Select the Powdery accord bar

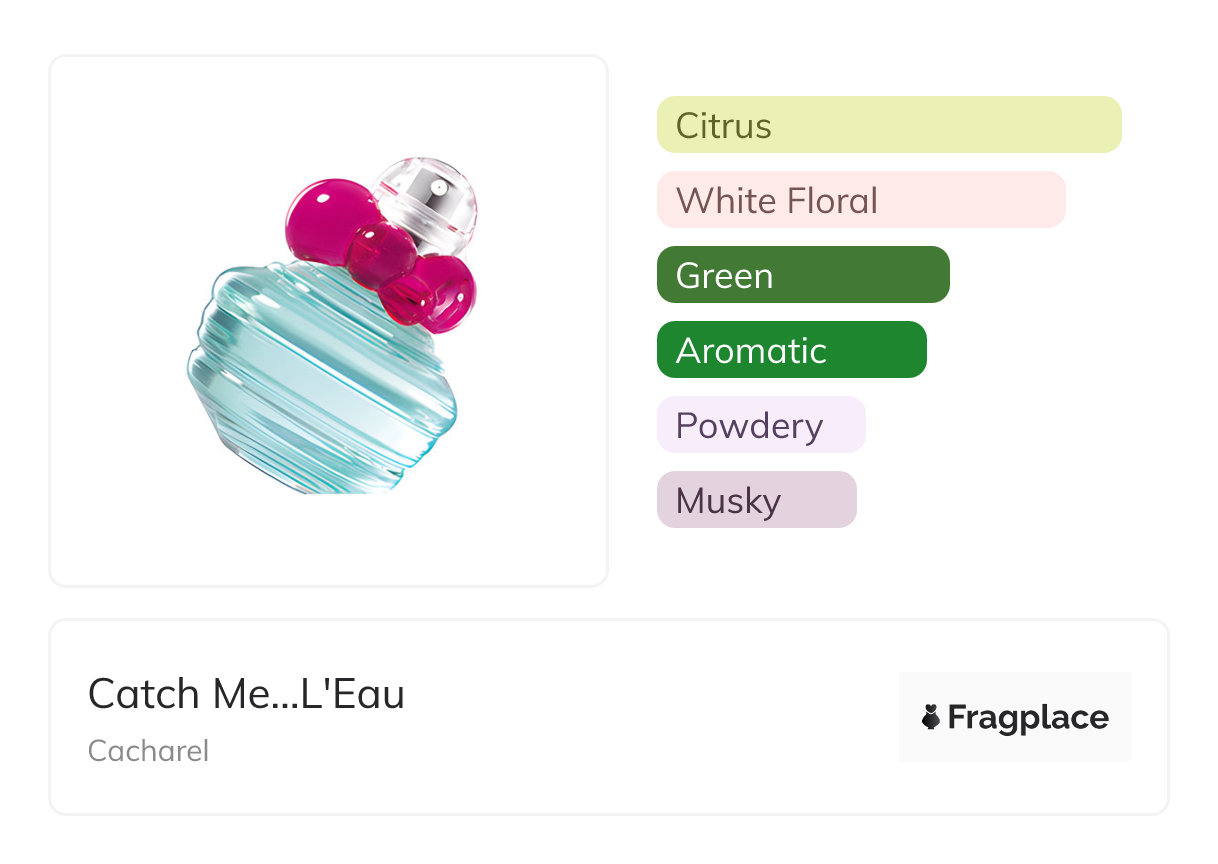(x=760, y=425)
